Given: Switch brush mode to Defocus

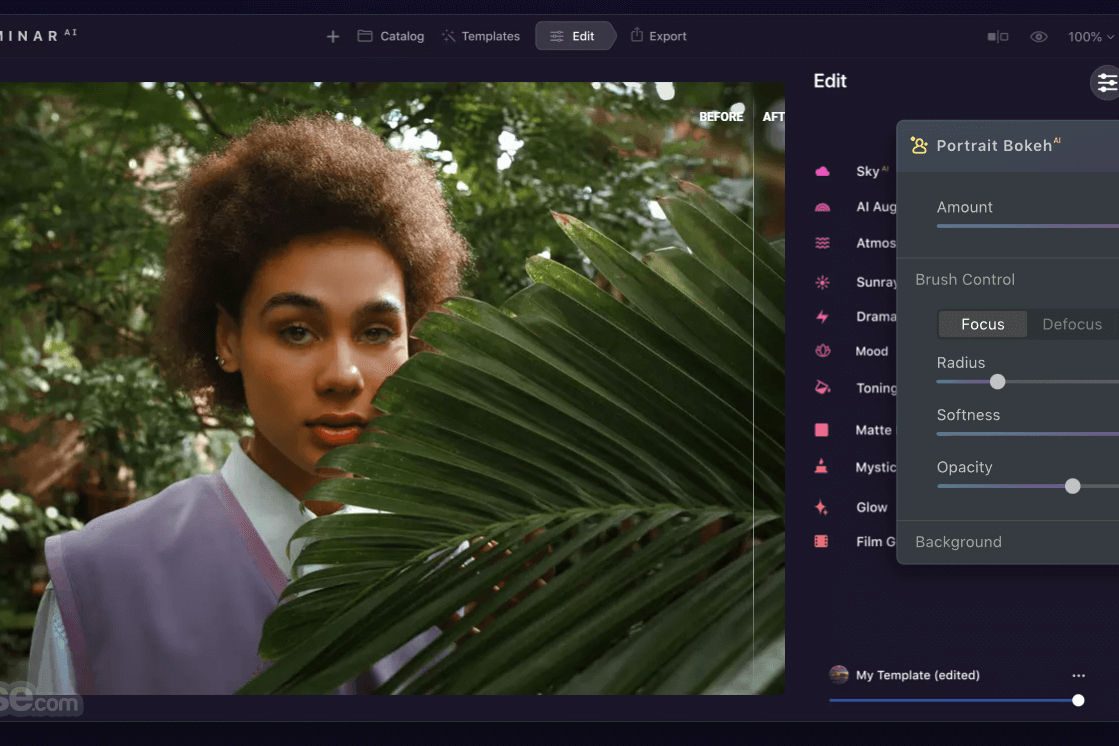Looking at the screenshot, I should (x=1071, y=324).
